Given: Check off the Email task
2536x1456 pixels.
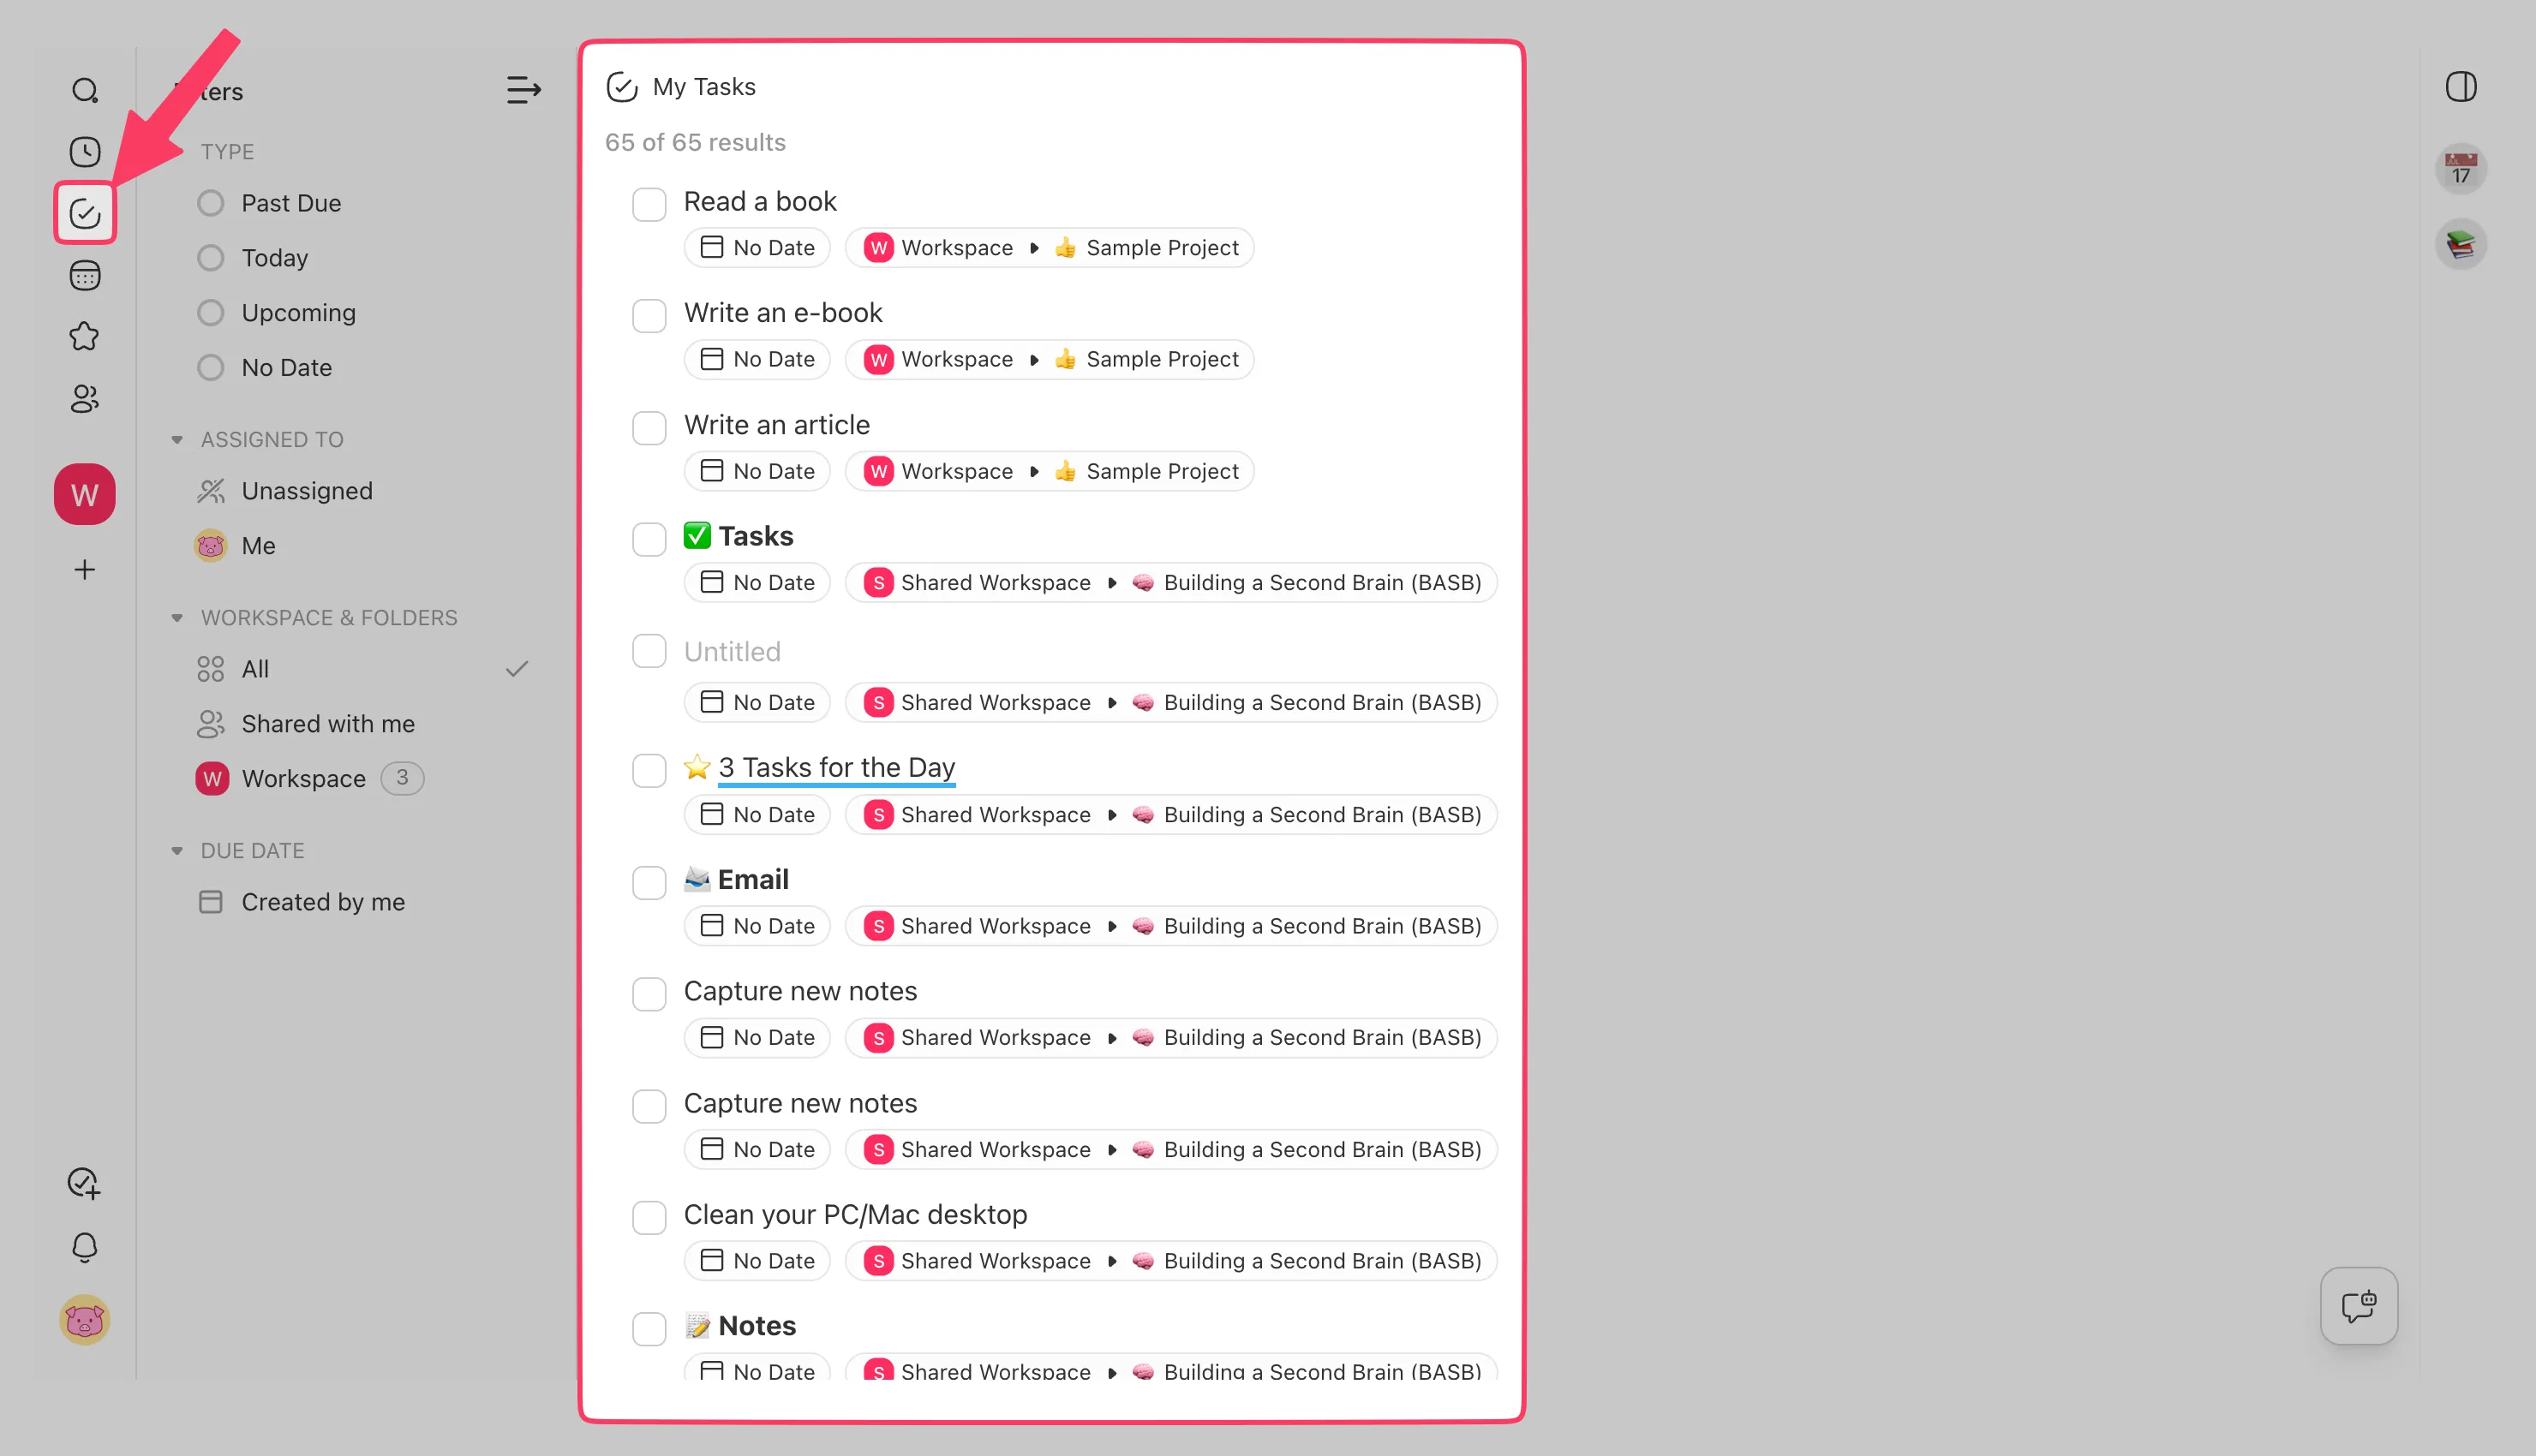Looking at the screenshot, I should point(649,883).
